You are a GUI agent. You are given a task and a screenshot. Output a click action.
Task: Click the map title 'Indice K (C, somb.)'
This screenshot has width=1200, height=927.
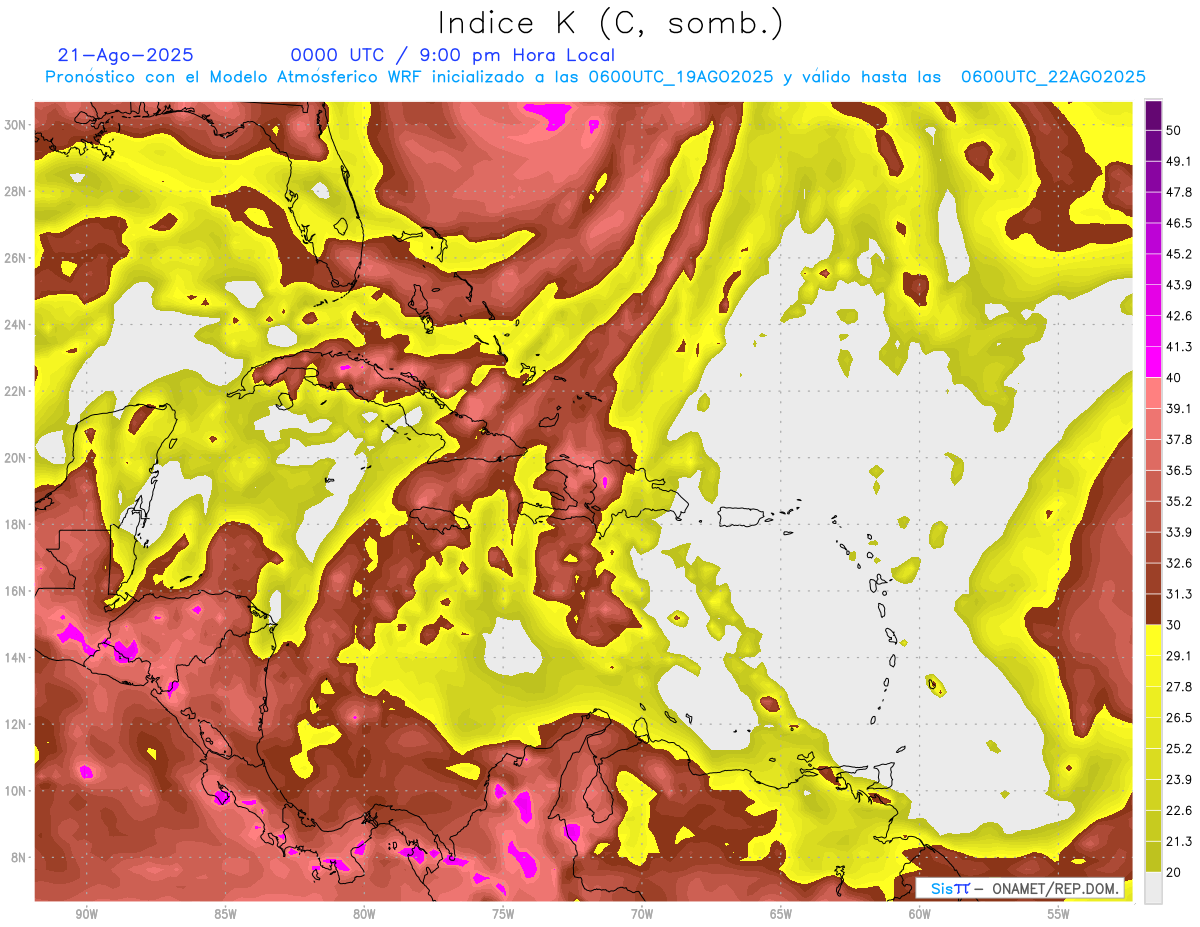click(611, 22)
